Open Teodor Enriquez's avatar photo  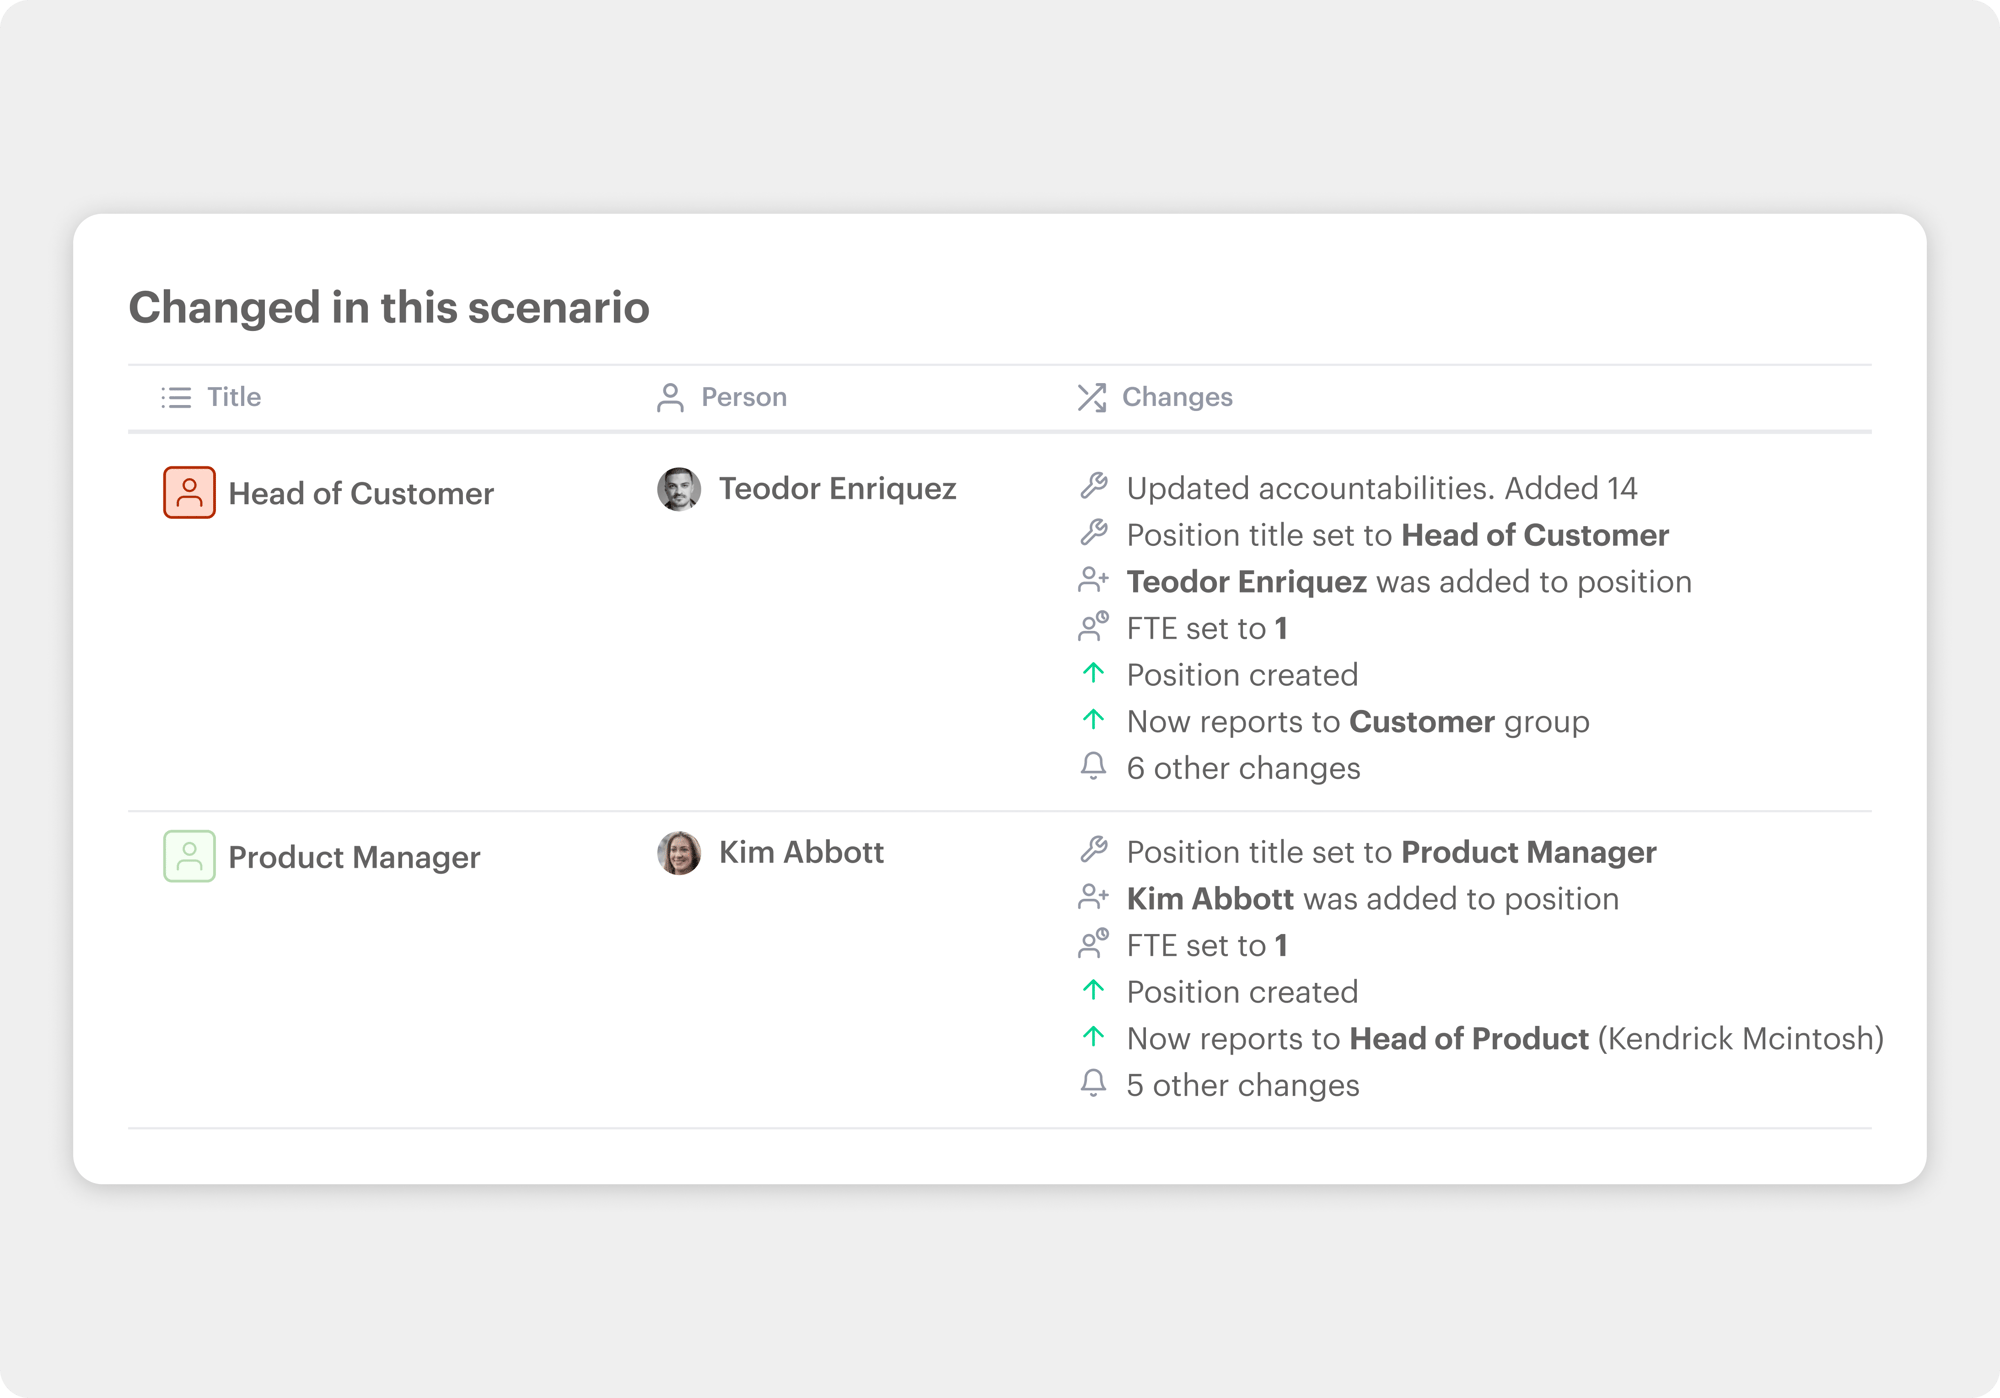point(679,489)
